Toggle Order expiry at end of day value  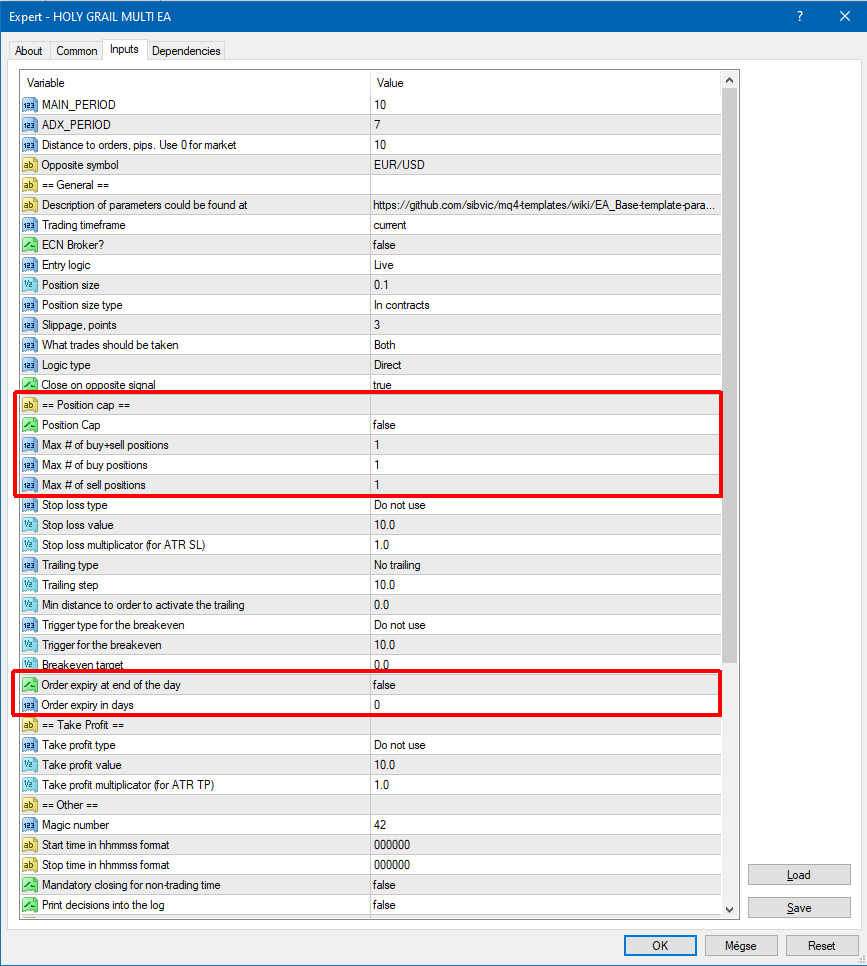(545, 685)
